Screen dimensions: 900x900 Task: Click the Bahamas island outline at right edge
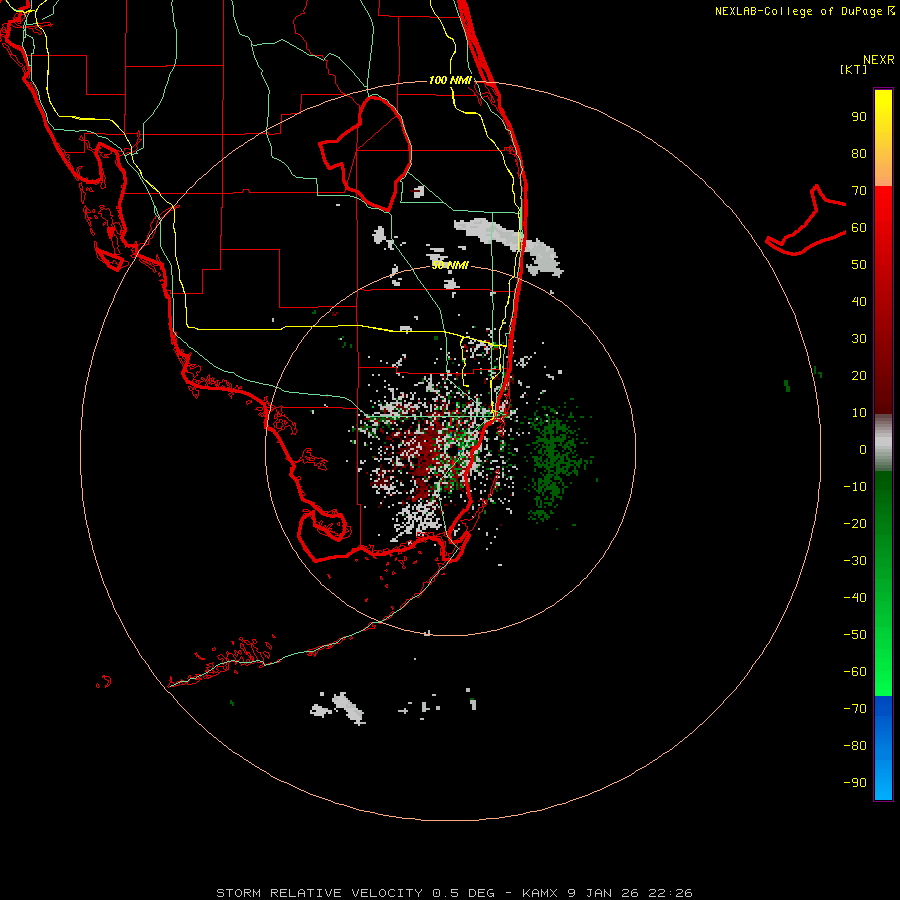point(806,221)
